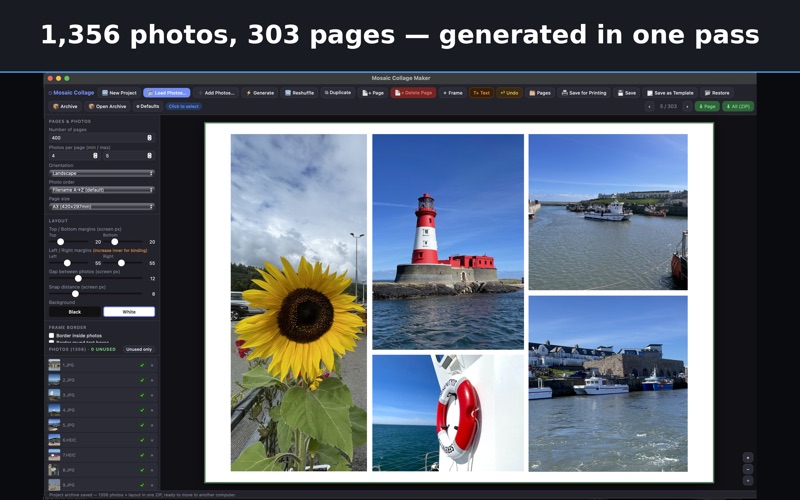Image resolution: width=800 pixels, height=500 pixels.
Task: Open the Page size dropdown showing A3
Action: (x=102, y=207)
